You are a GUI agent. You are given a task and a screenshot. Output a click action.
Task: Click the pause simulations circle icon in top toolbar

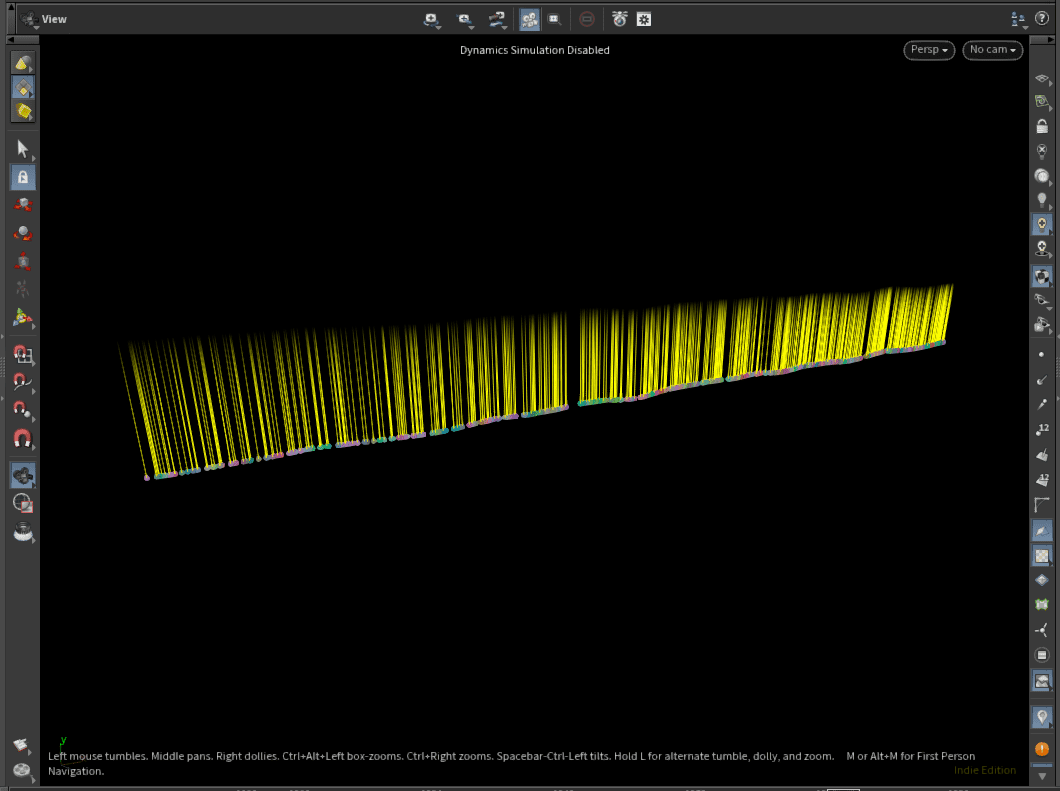(587, 19)
